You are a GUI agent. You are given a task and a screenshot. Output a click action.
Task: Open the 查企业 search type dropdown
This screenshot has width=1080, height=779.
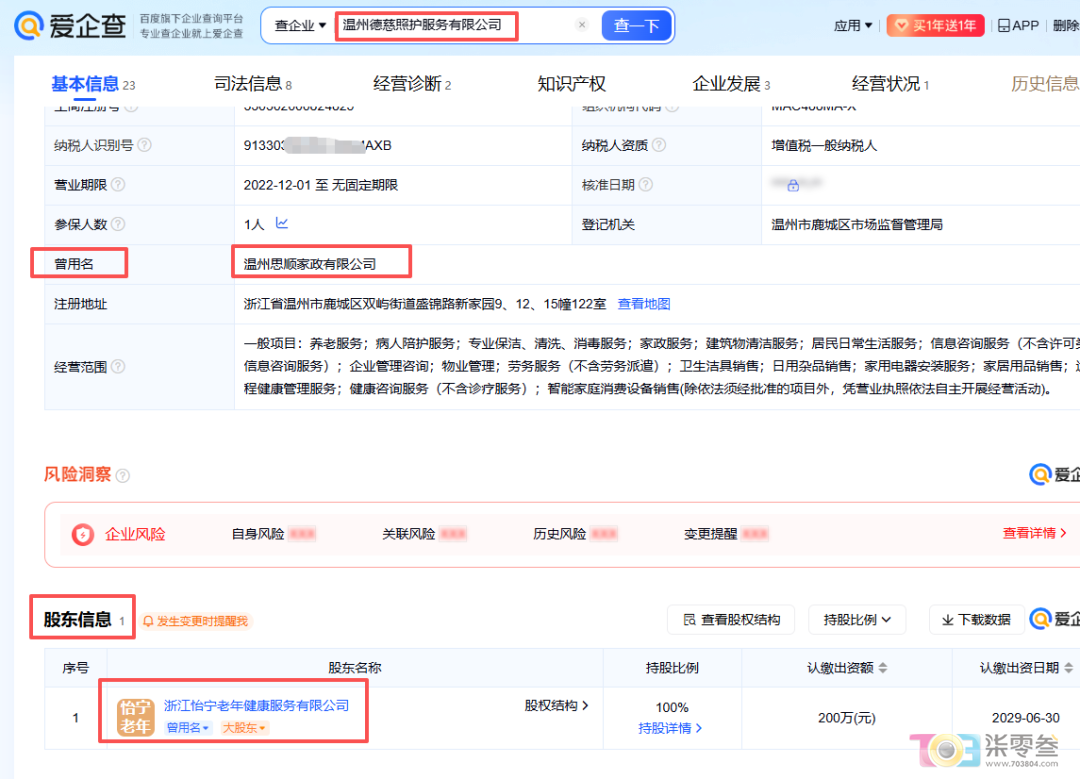(x=300, y=25)
